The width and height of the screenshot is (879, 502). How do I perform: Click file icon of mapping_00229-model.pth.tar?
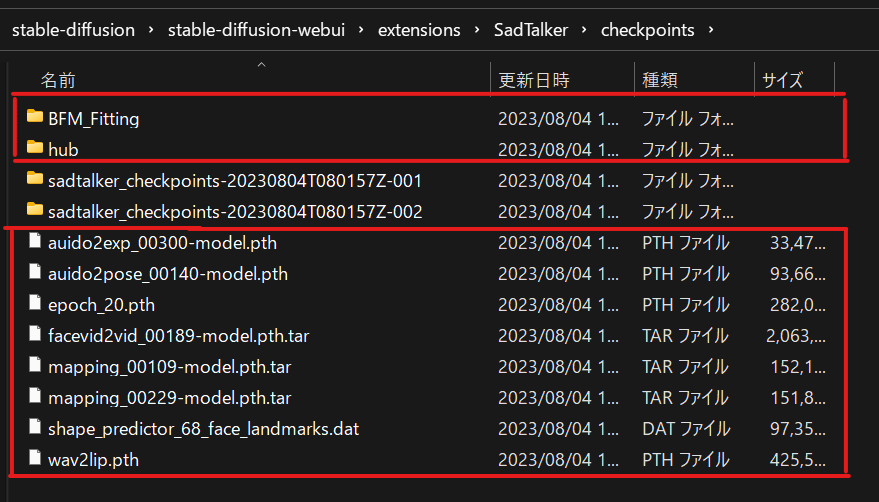(35, 396)
